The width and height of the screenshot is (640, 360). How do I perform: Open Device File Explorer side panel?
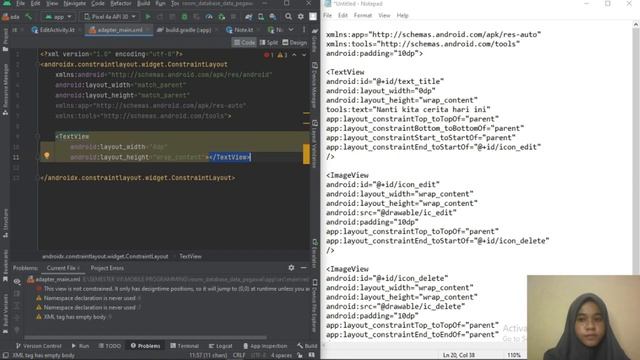(315, 305)
